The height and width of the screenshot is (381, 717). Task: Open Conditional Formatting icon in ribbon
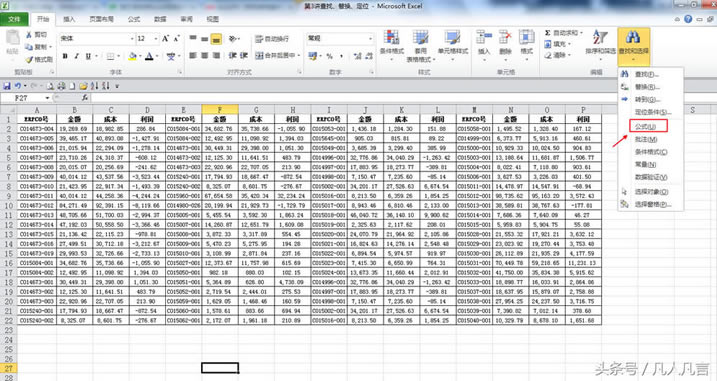point(391,38)
